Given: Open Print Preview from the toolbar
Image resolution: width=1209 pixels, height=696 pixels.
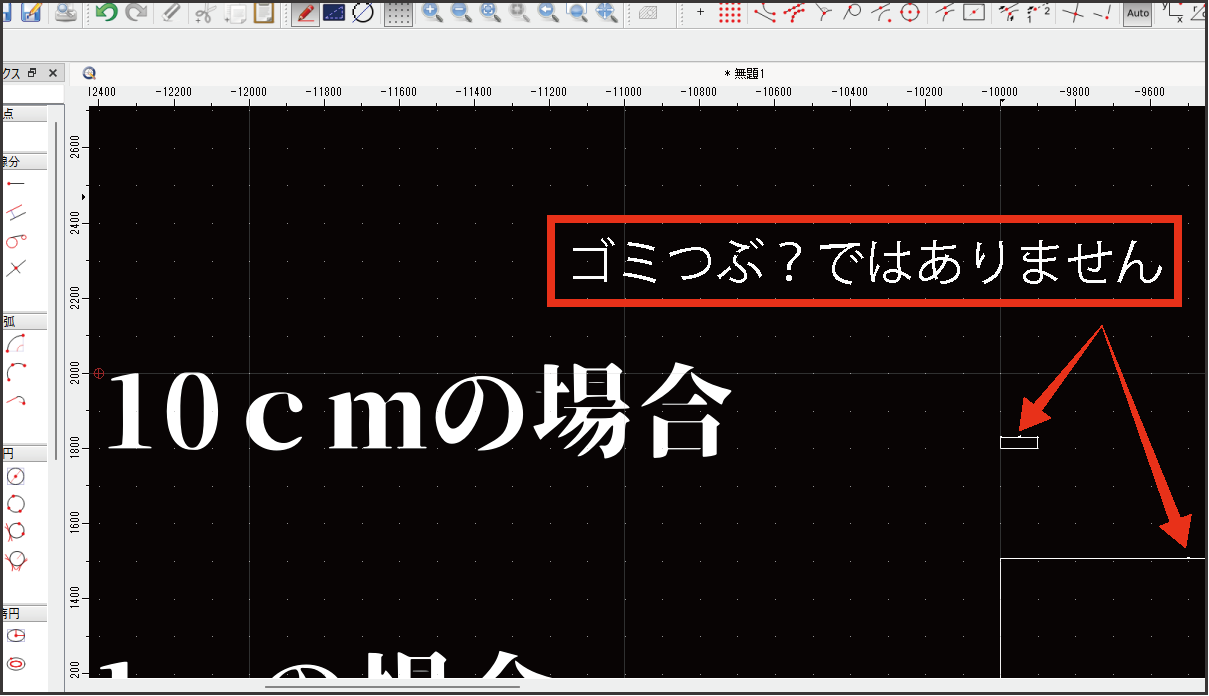Looking at the screenshot, I should pos(65,13).
